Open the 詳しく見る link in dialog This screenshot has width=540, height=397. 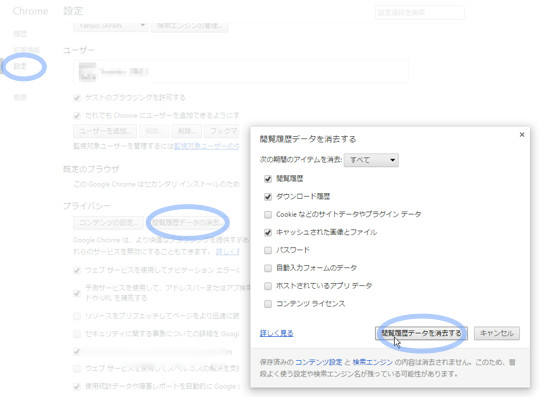coord(277,333)
